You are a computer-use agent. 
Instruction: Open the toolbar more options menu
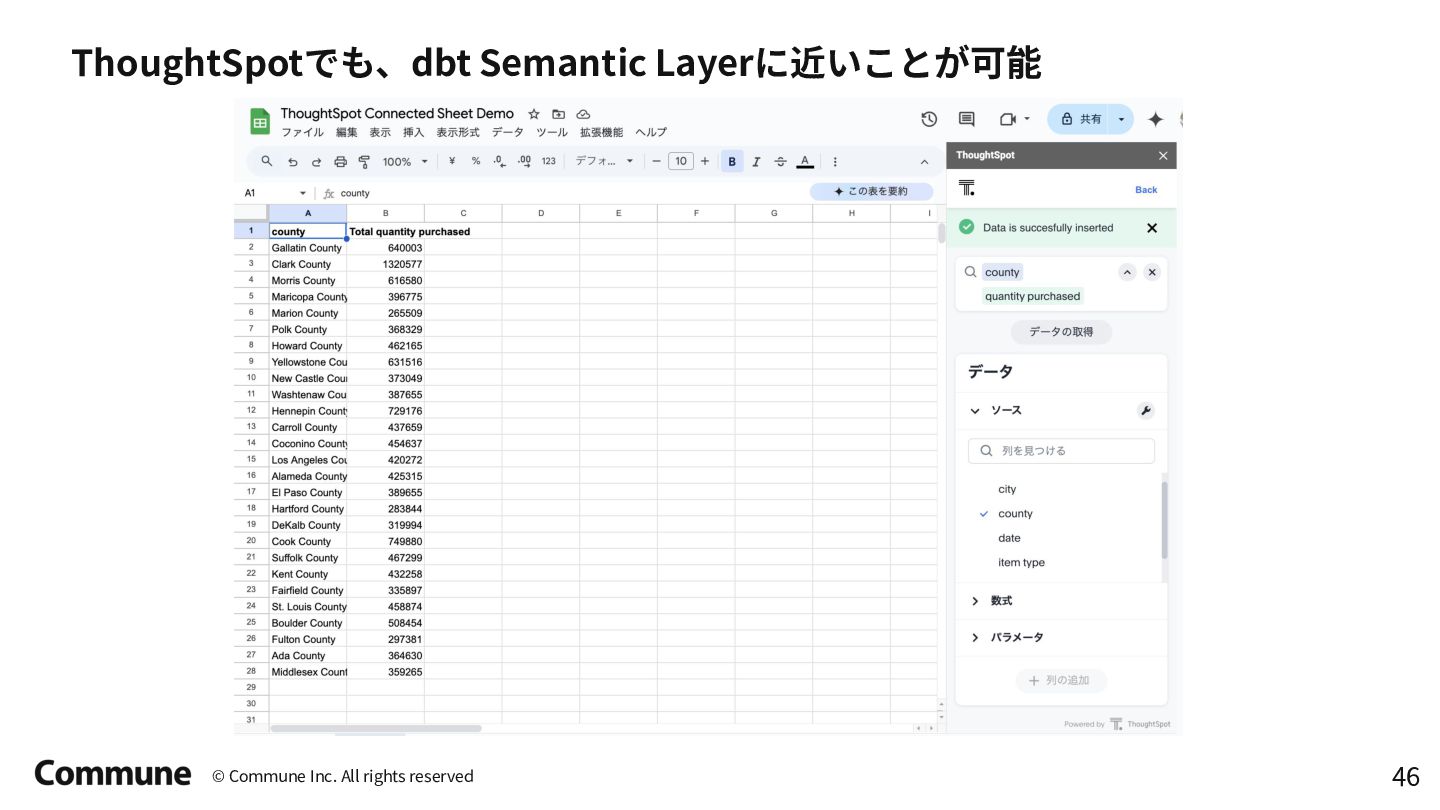pos(835,161)
